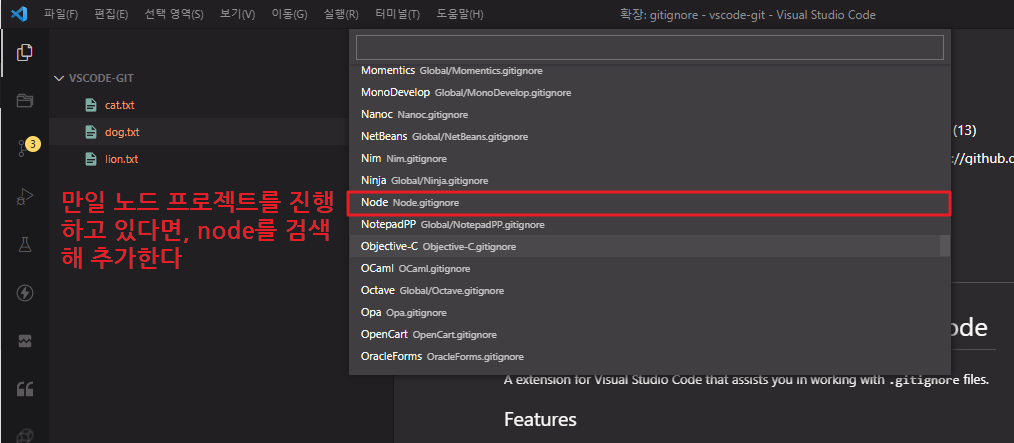Select Nim gitignore template
The height and width of the screenshot is (443, 1014).
pyautogui.click(x=649, y=158)
